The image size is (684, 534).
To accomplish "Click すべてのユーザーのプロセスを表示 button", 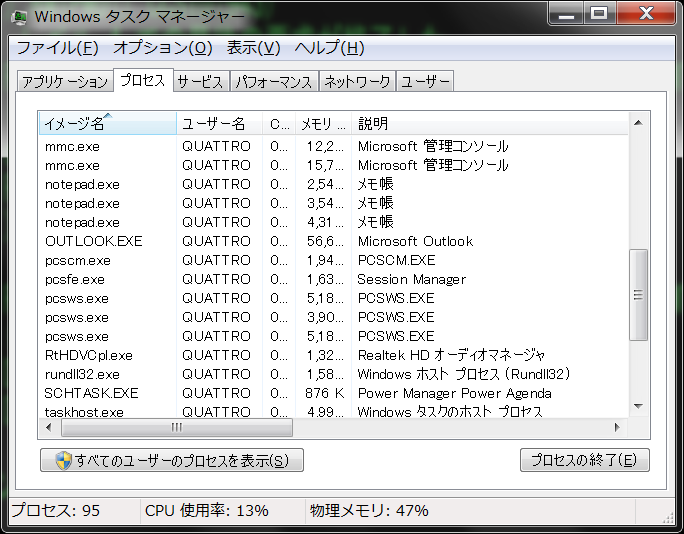I will coord(172,461).
